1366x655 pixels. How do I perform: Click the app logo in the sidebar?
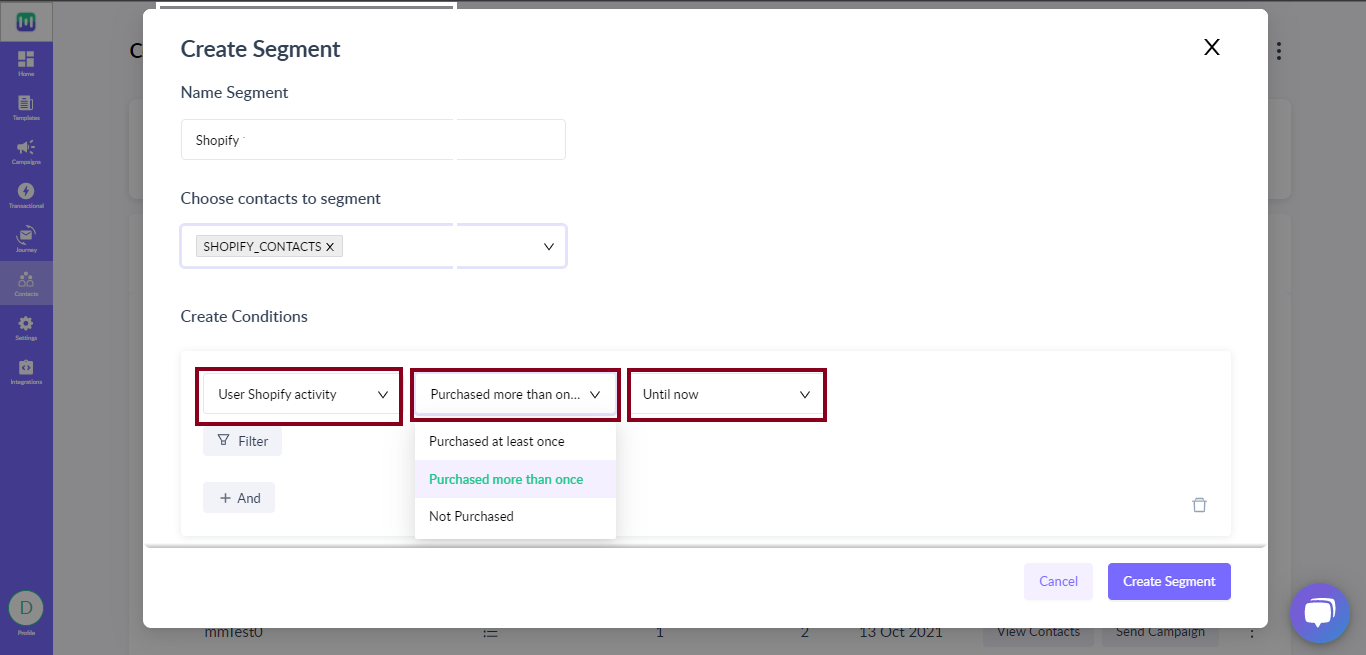(x=26, y=21)
